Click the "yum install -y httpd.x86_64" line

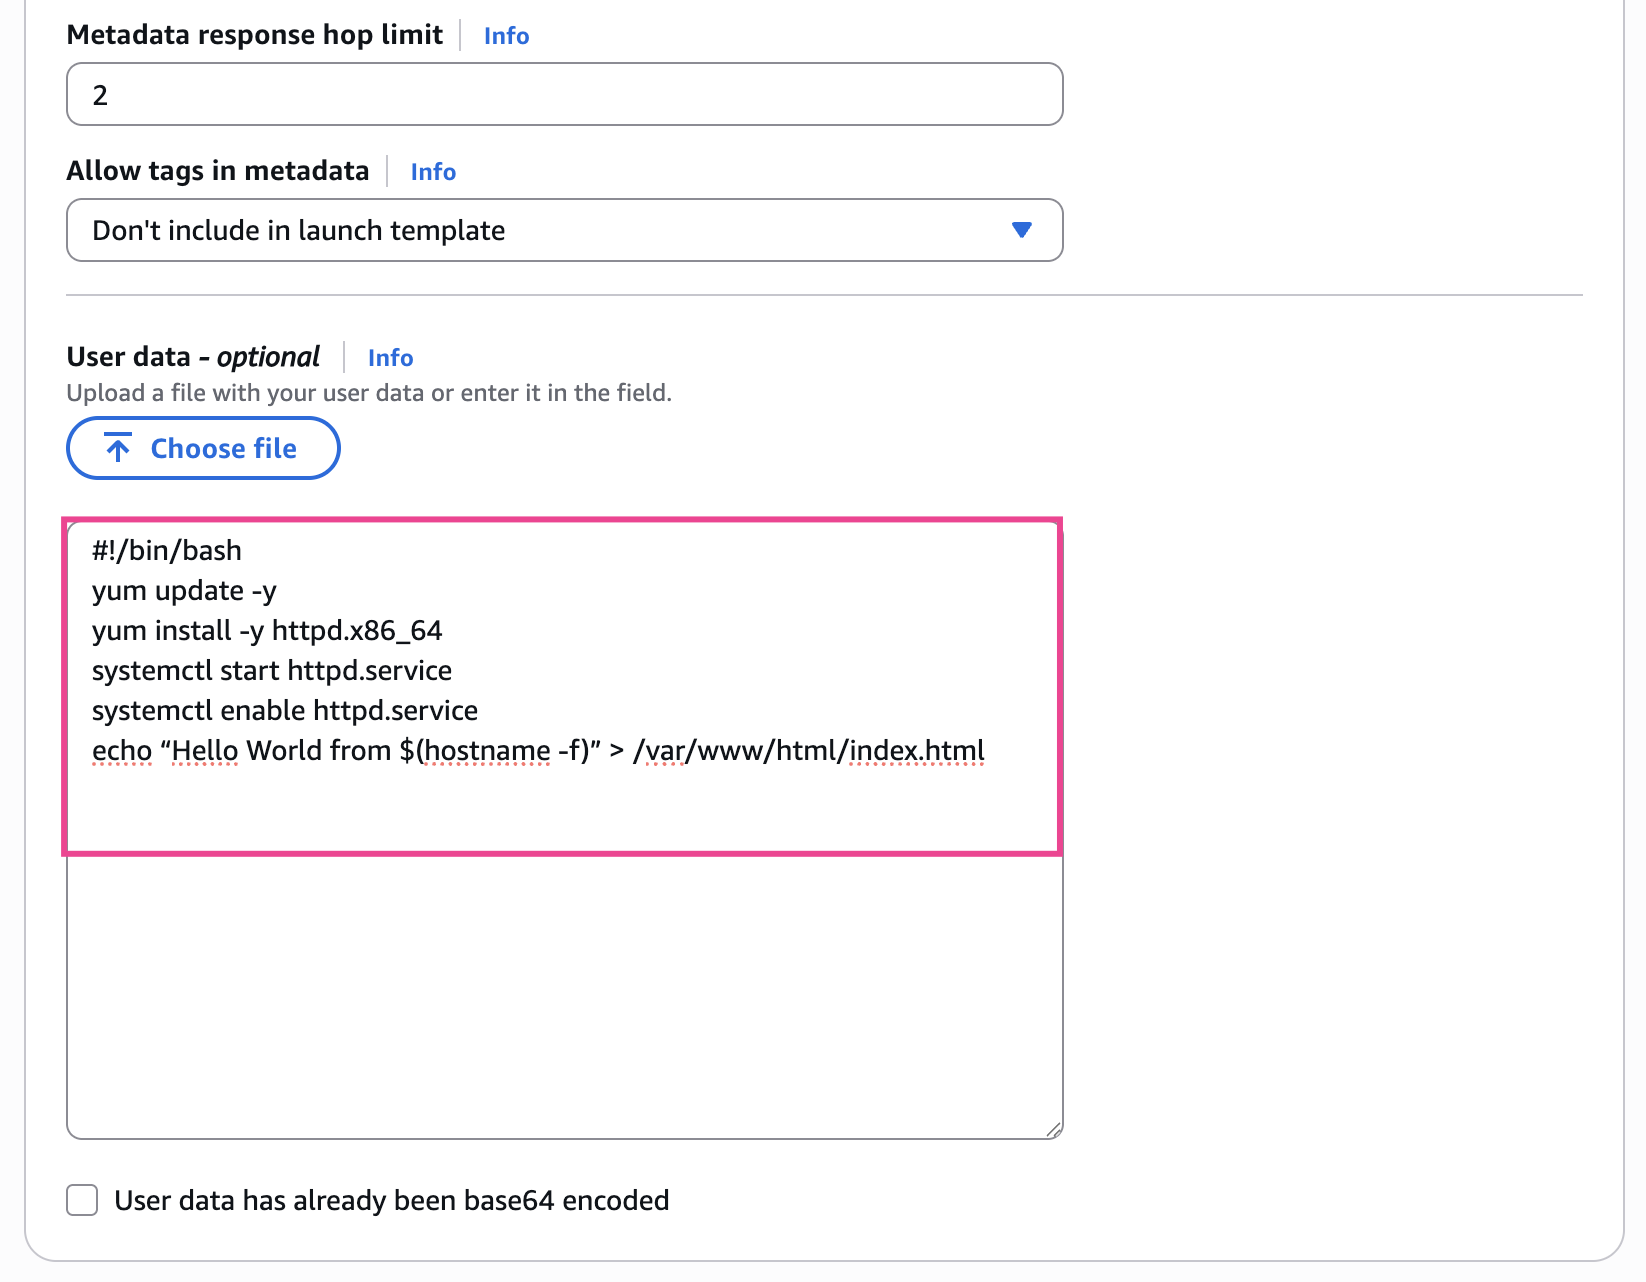267,631
